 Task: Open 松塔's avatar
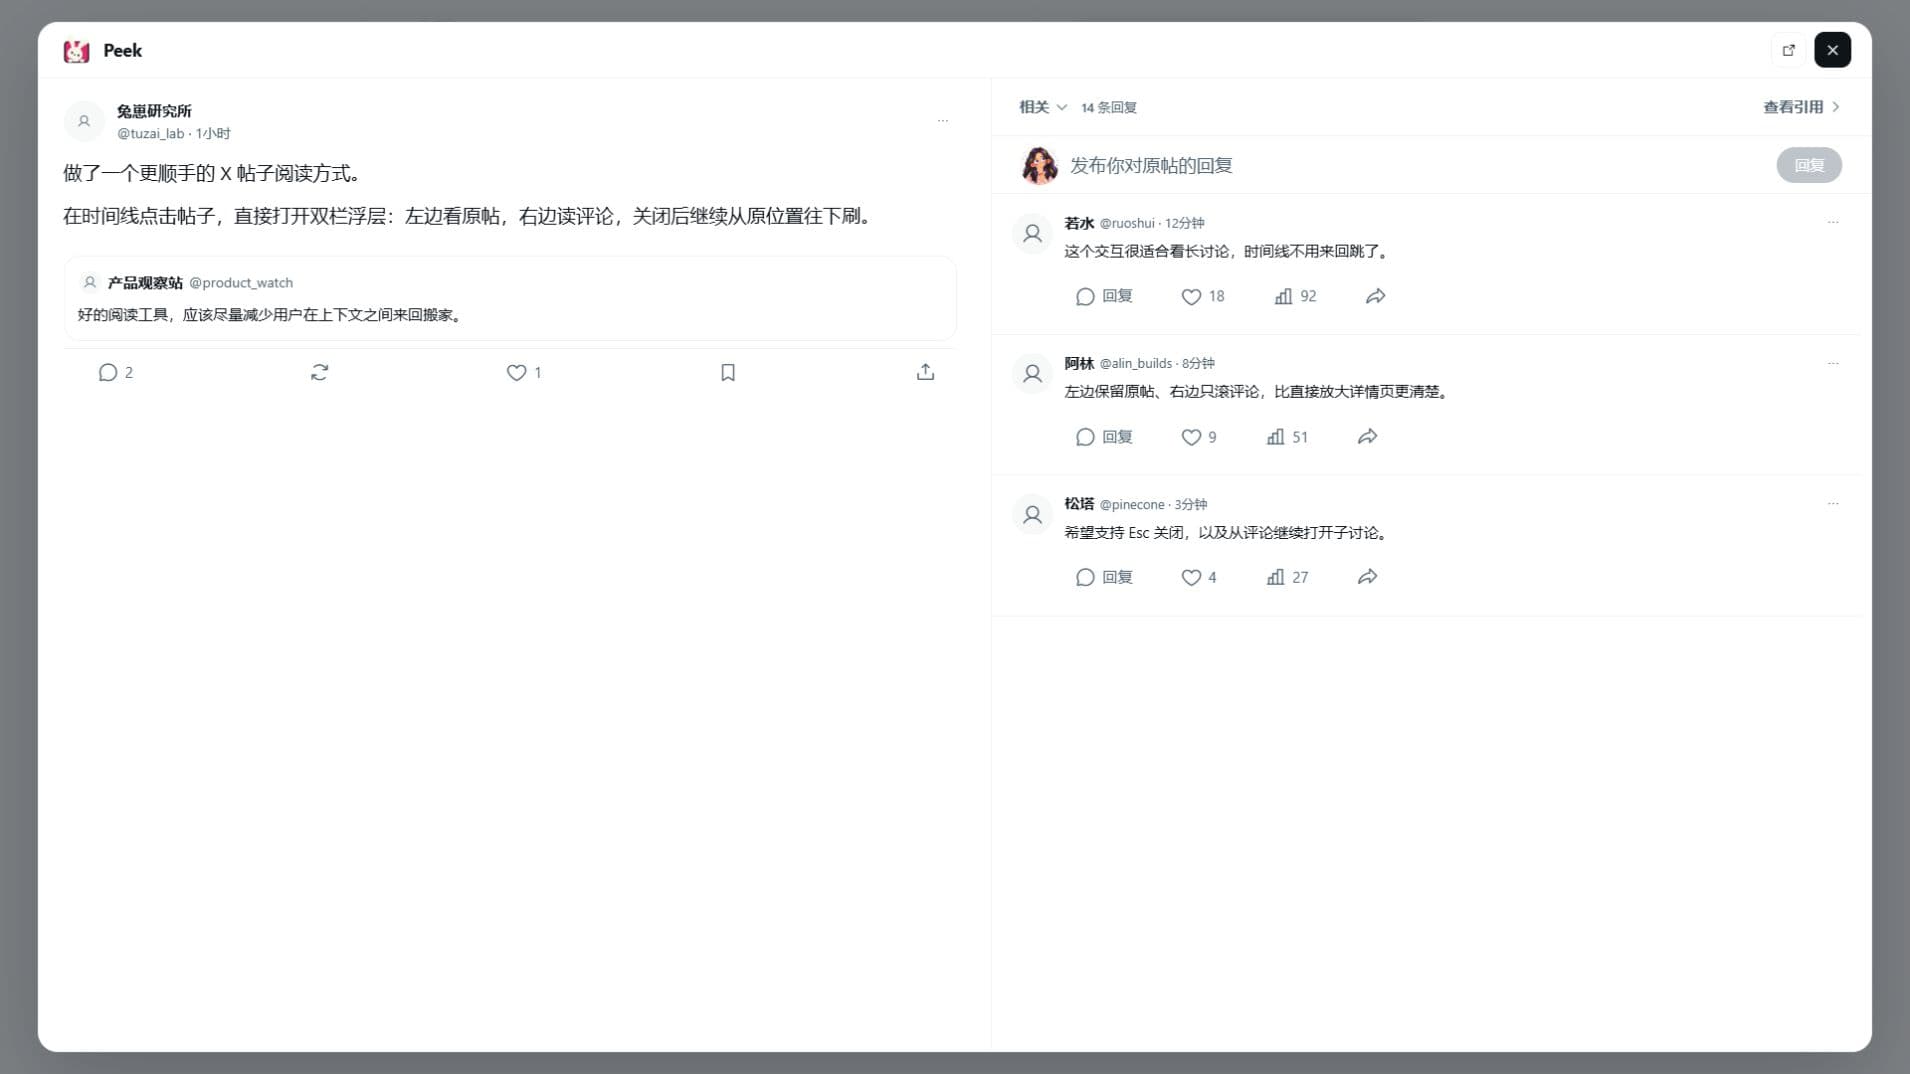[x=1032, y=515]
